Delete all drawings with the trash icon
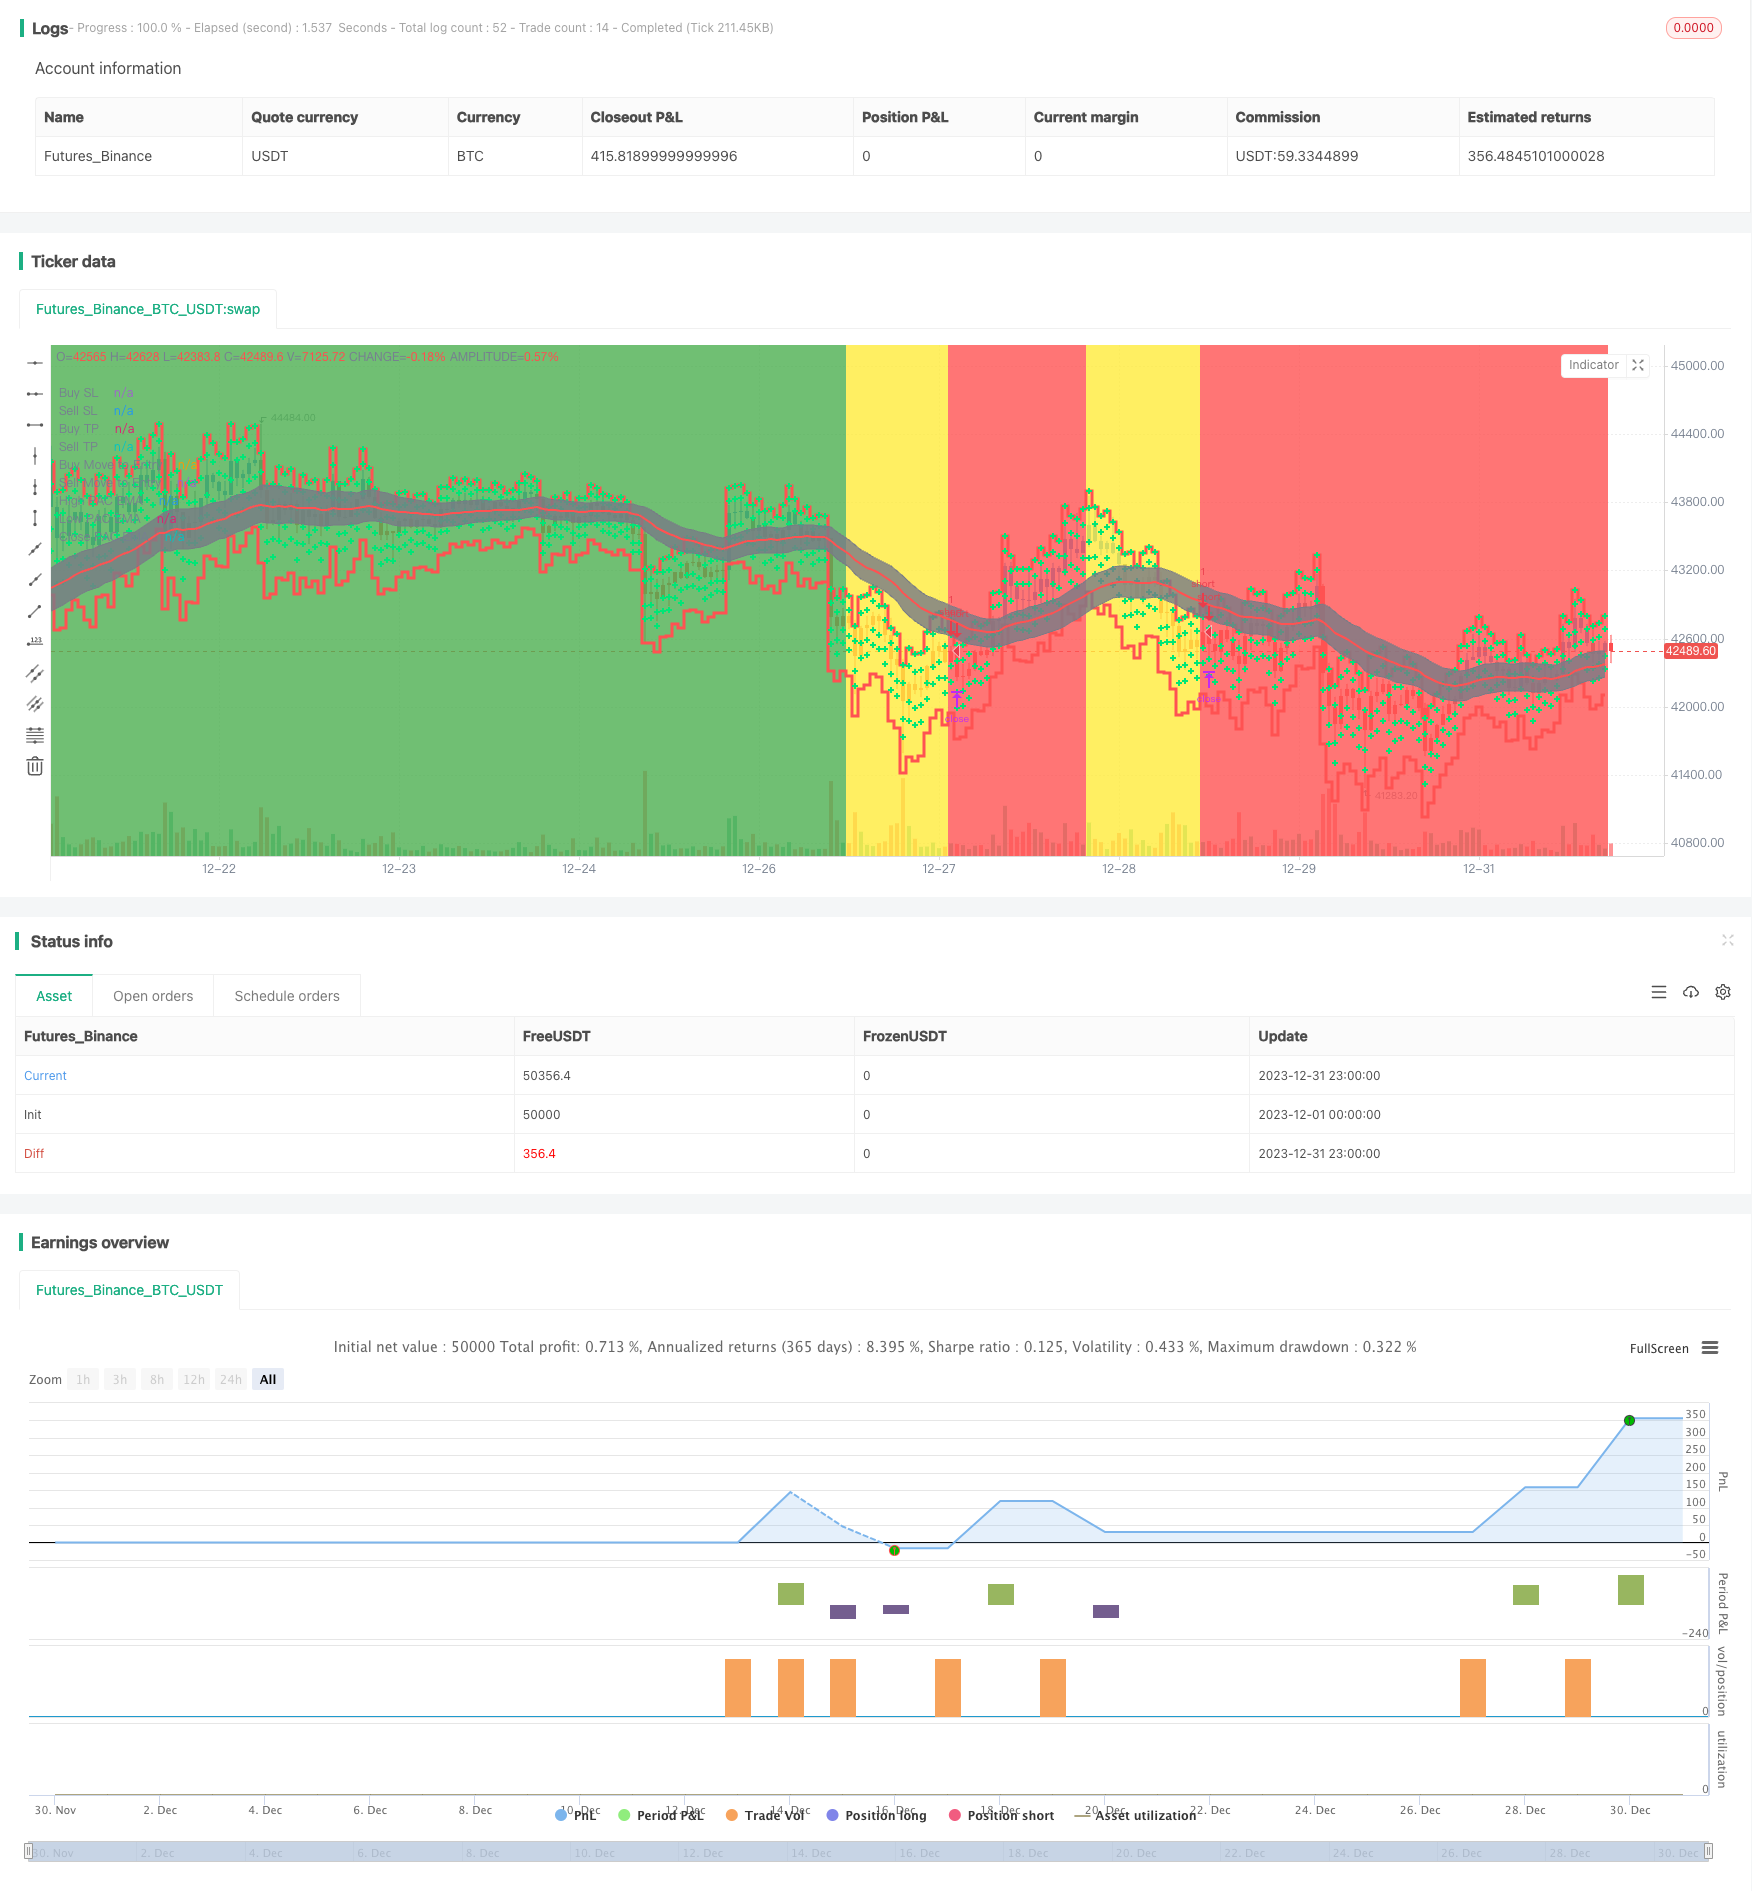The height and width of the screenshot is (1891, 1752). pyautogui.click(x=35, y=767)
